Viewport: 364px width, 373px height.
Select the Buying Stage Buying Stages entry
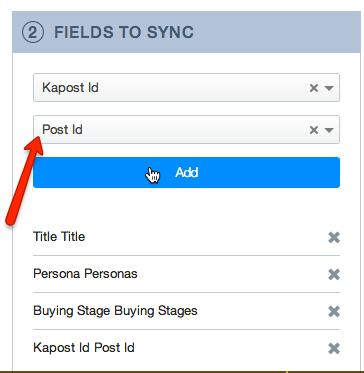(115, 311)
